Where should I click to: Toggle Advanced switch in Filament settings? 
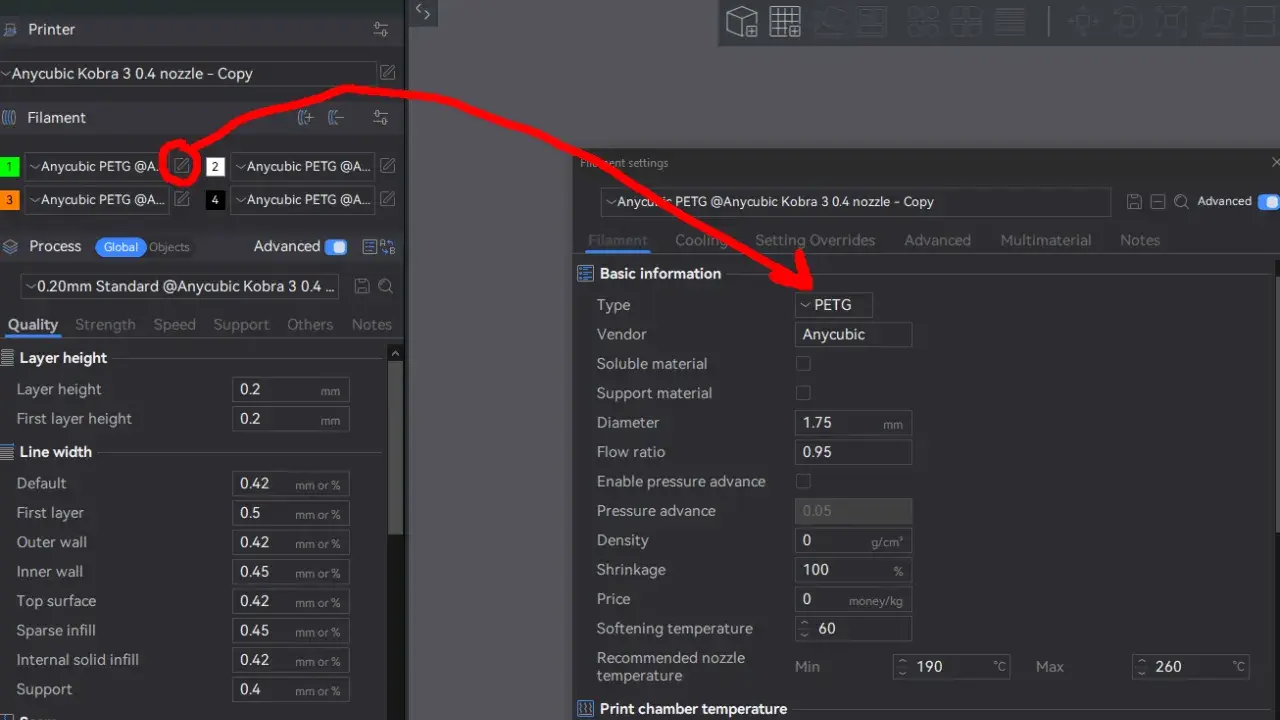1268,202
